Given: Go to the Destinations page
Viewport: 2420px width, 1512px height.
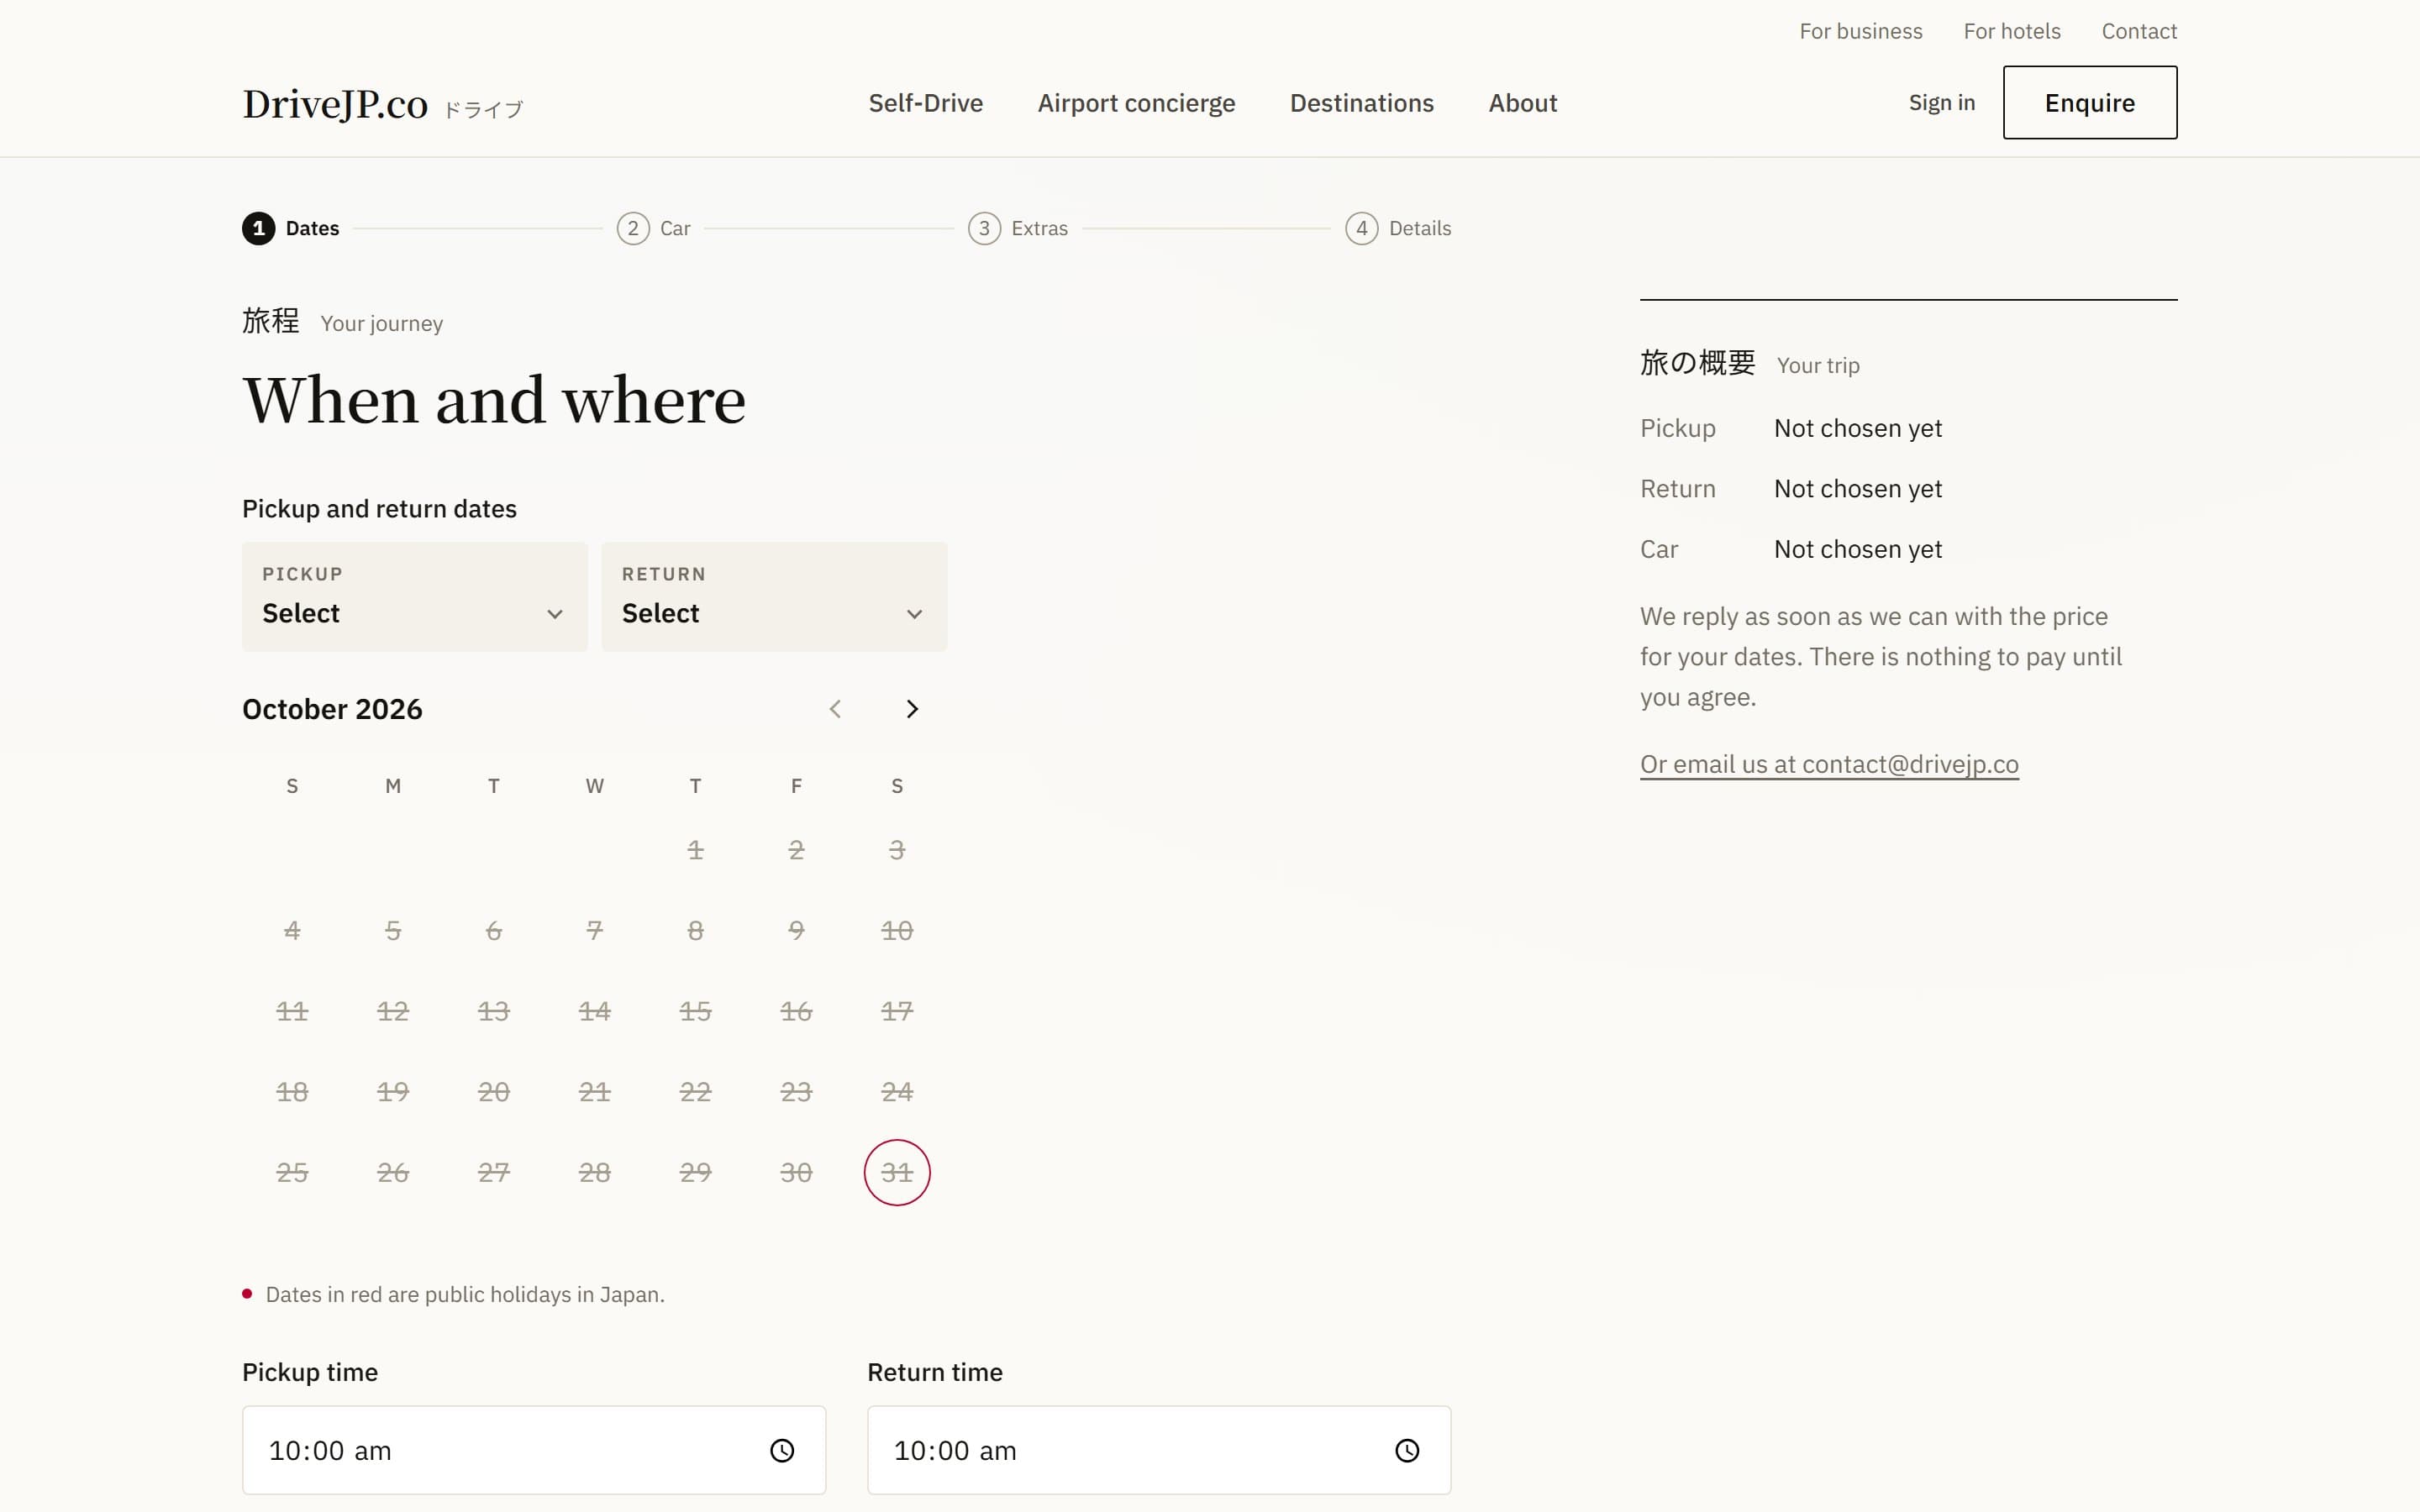Looking at the screenshot, I should 1361,103.
